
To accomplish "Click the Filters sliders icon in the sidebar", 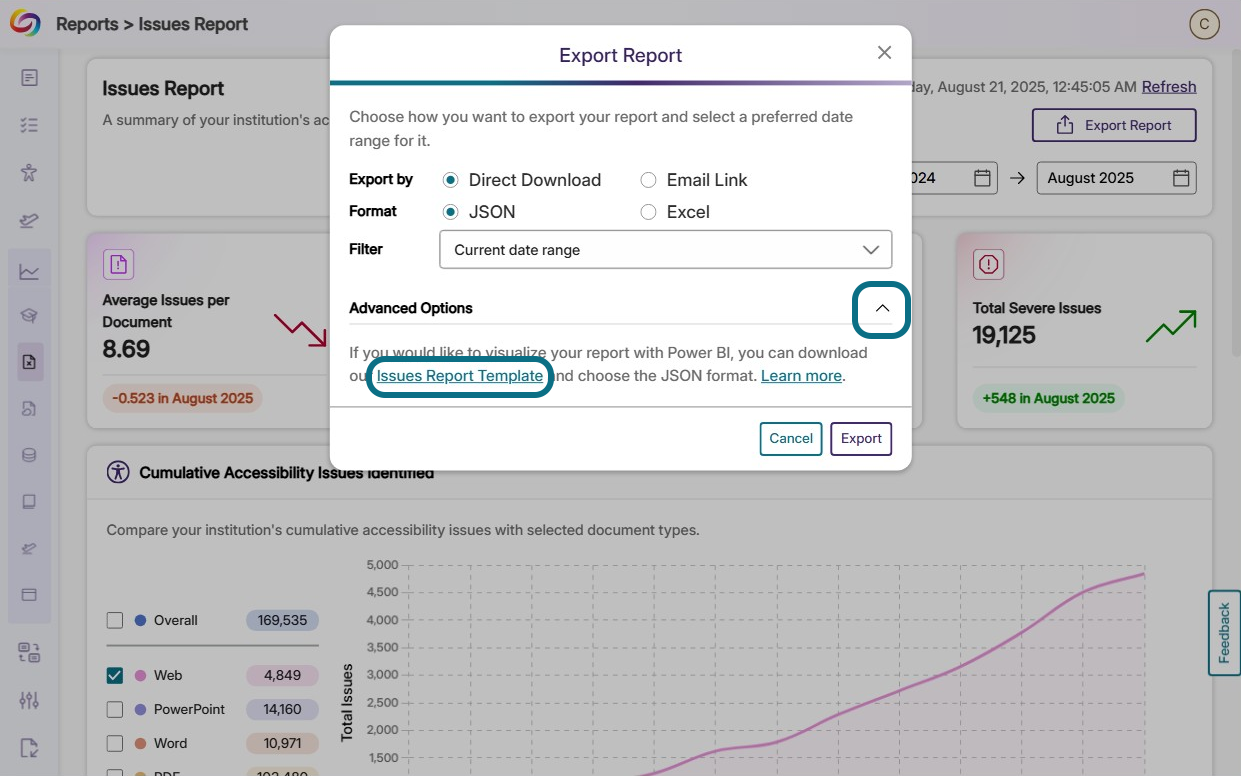I will pyautogui.click(x=30, y=700).
